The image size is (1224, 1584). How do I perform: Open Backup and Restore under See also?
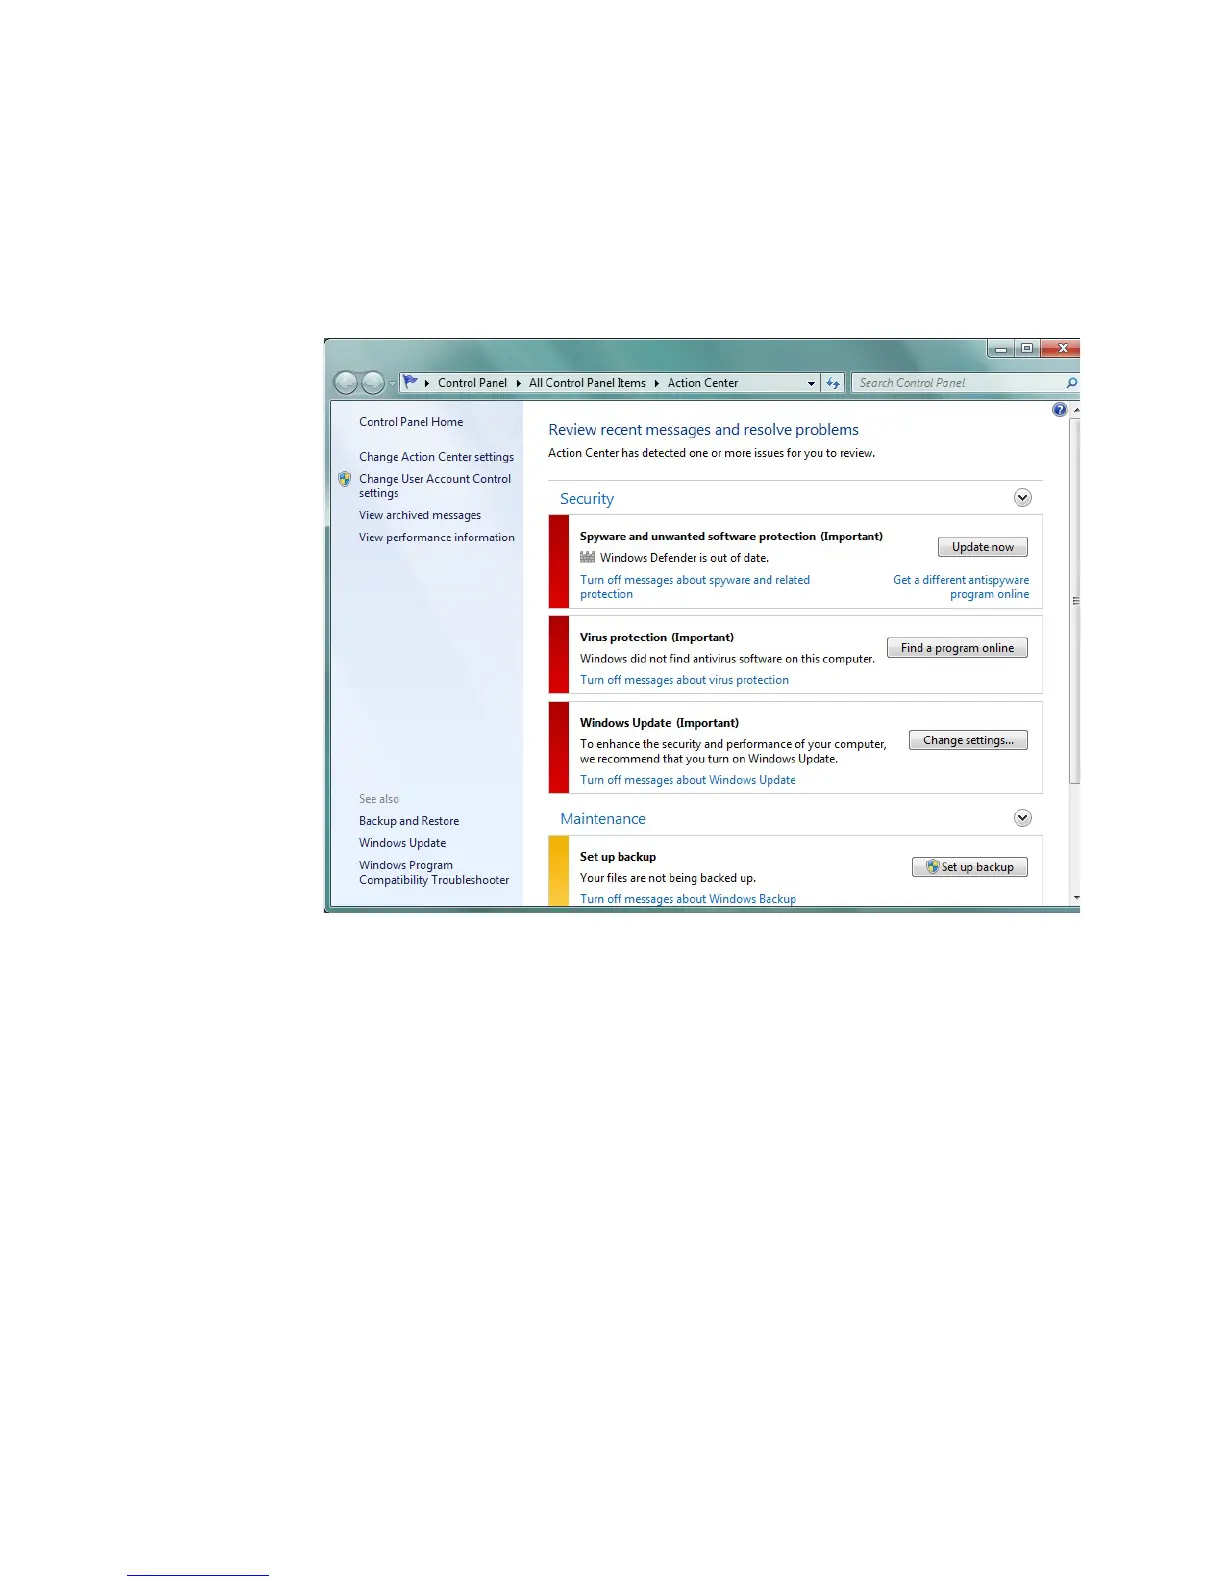(x=409, y=821)
